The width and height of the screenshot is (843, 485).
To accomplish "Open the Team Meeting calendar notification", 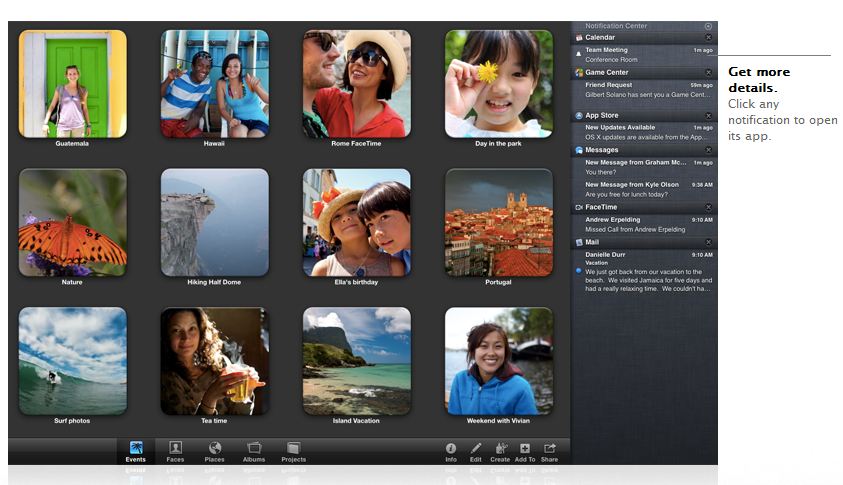I will [x=644, y=55].
